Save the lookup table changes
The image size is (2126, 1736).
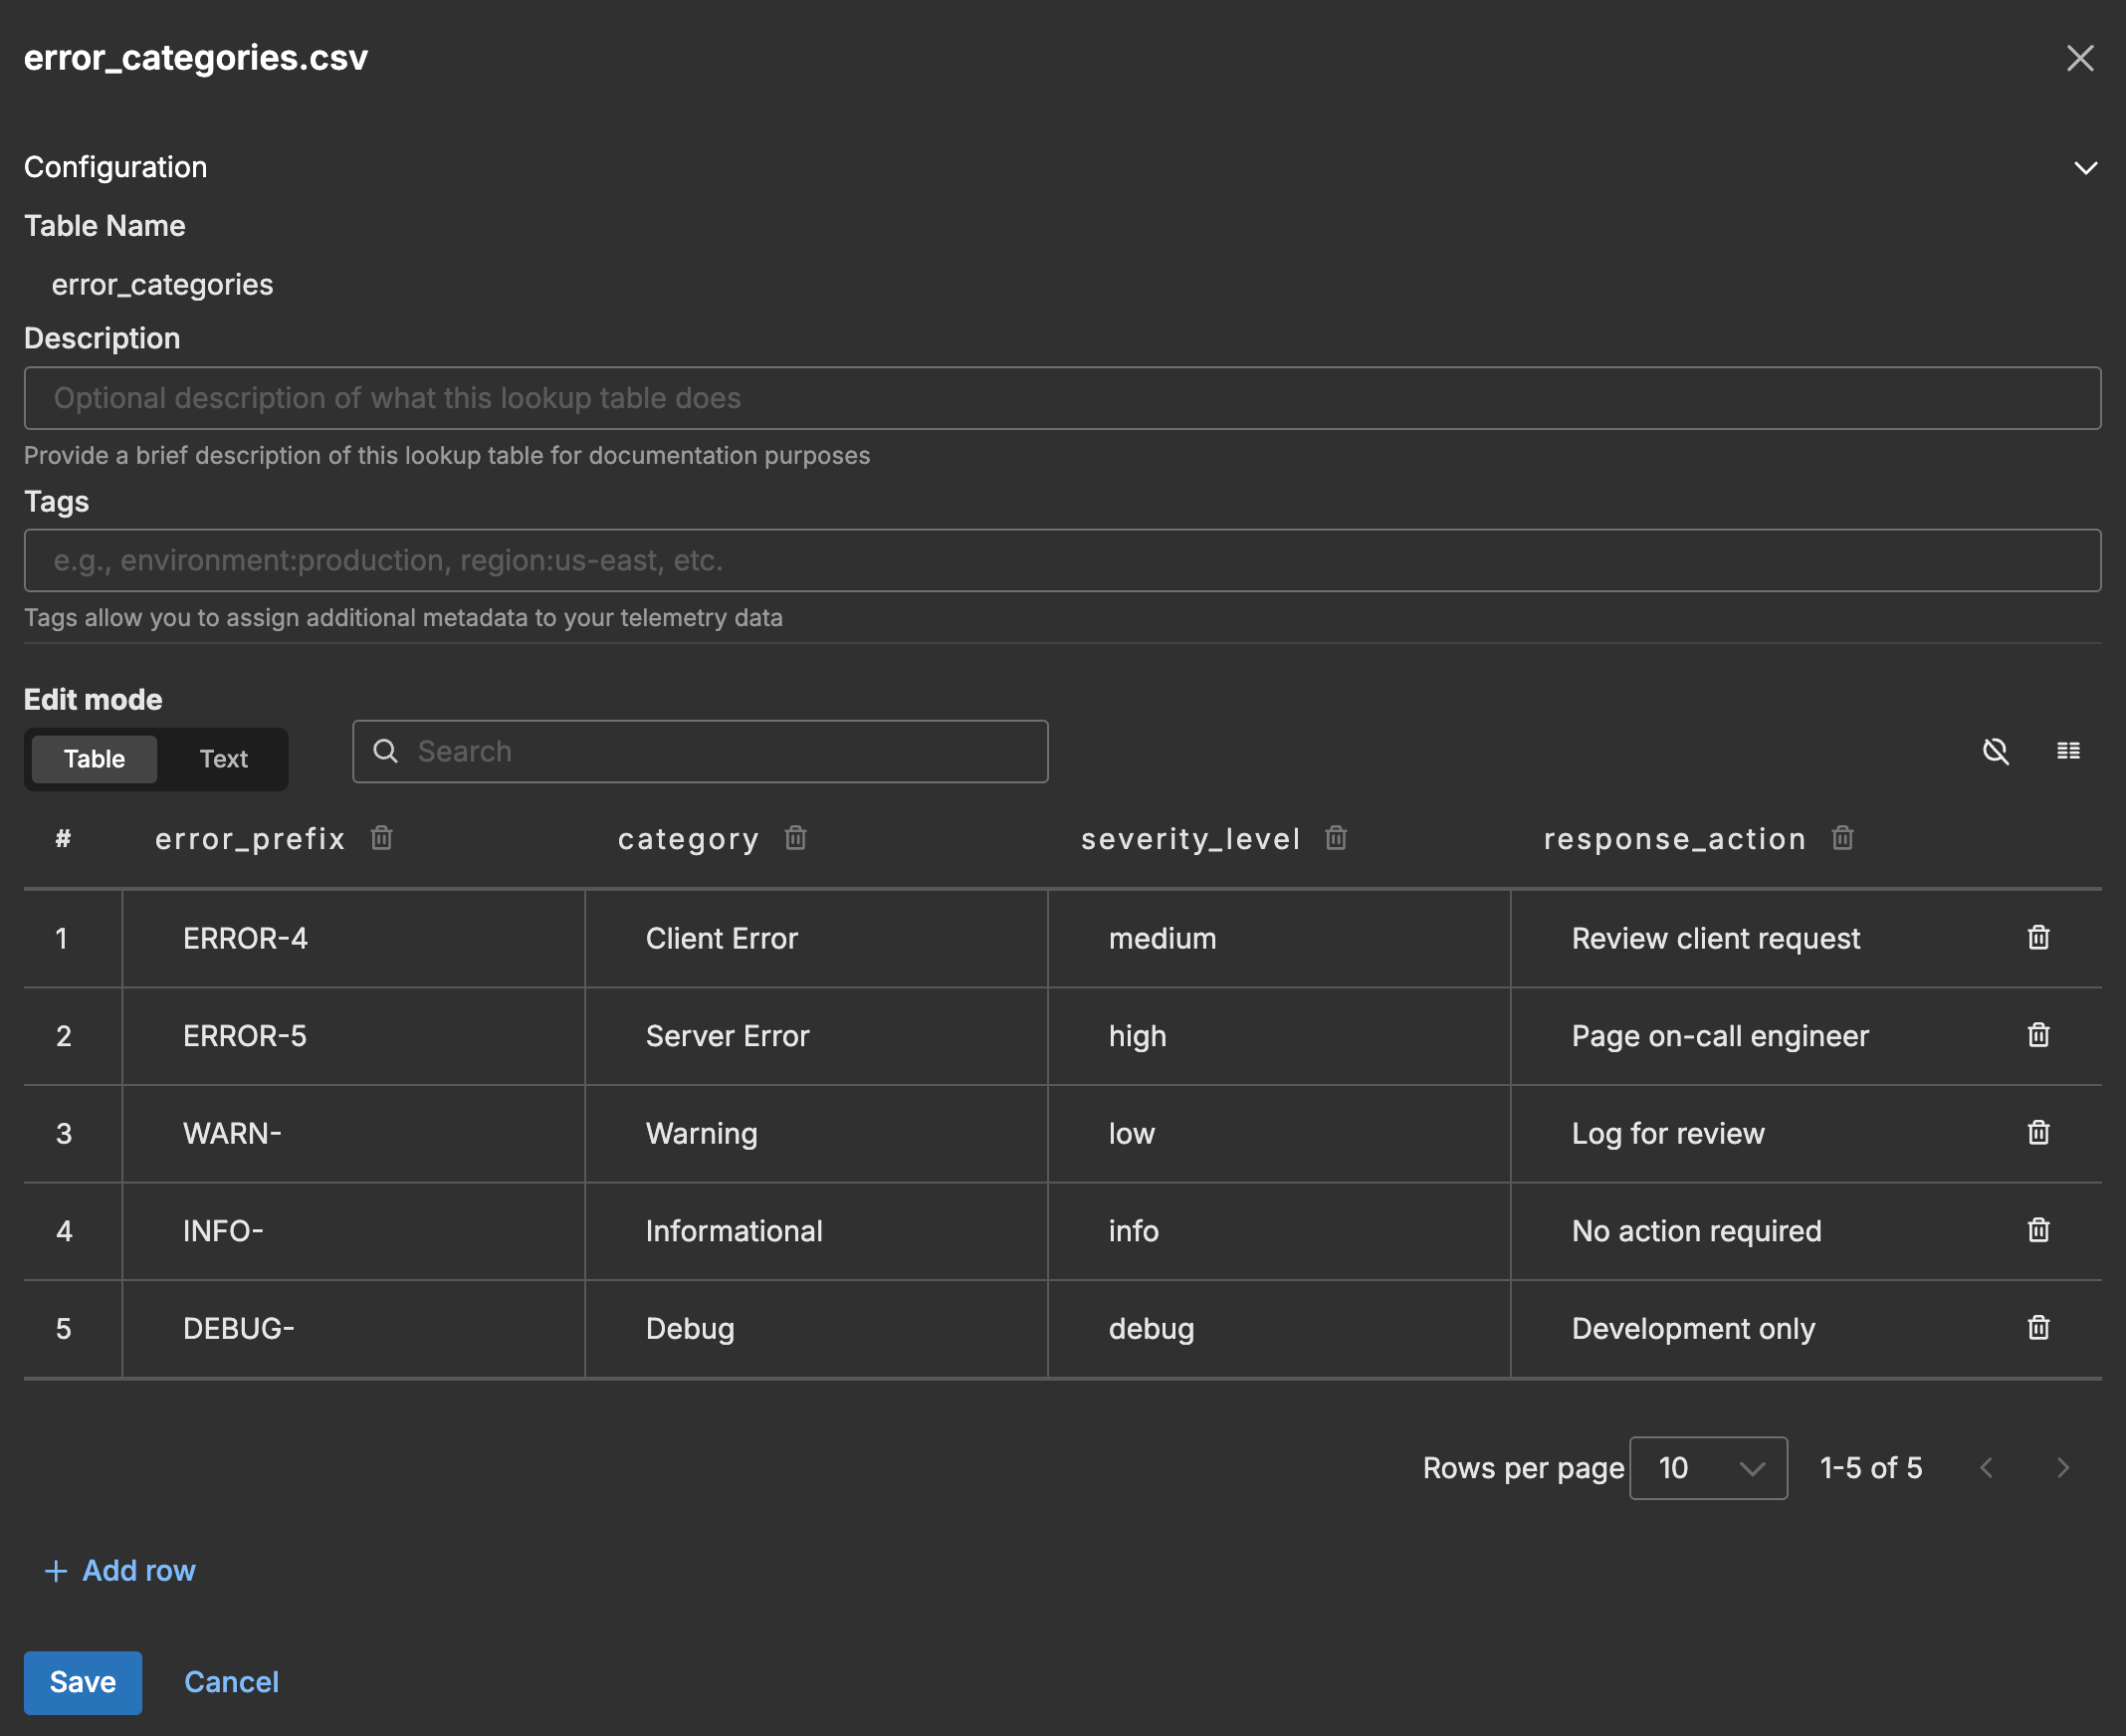pyautogui.click(x=83, y=1682)
